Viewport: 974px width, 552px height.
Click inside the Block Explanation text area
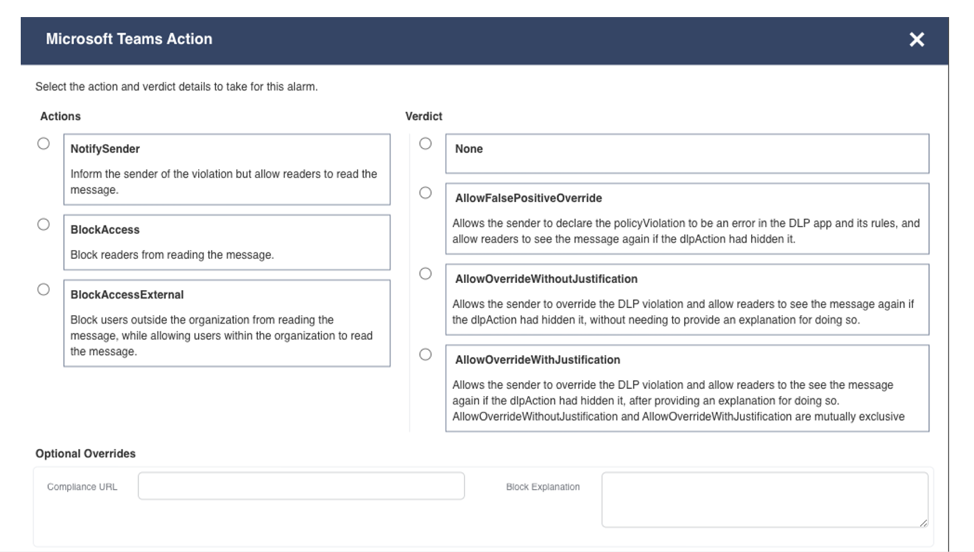(x=763, y=499)
